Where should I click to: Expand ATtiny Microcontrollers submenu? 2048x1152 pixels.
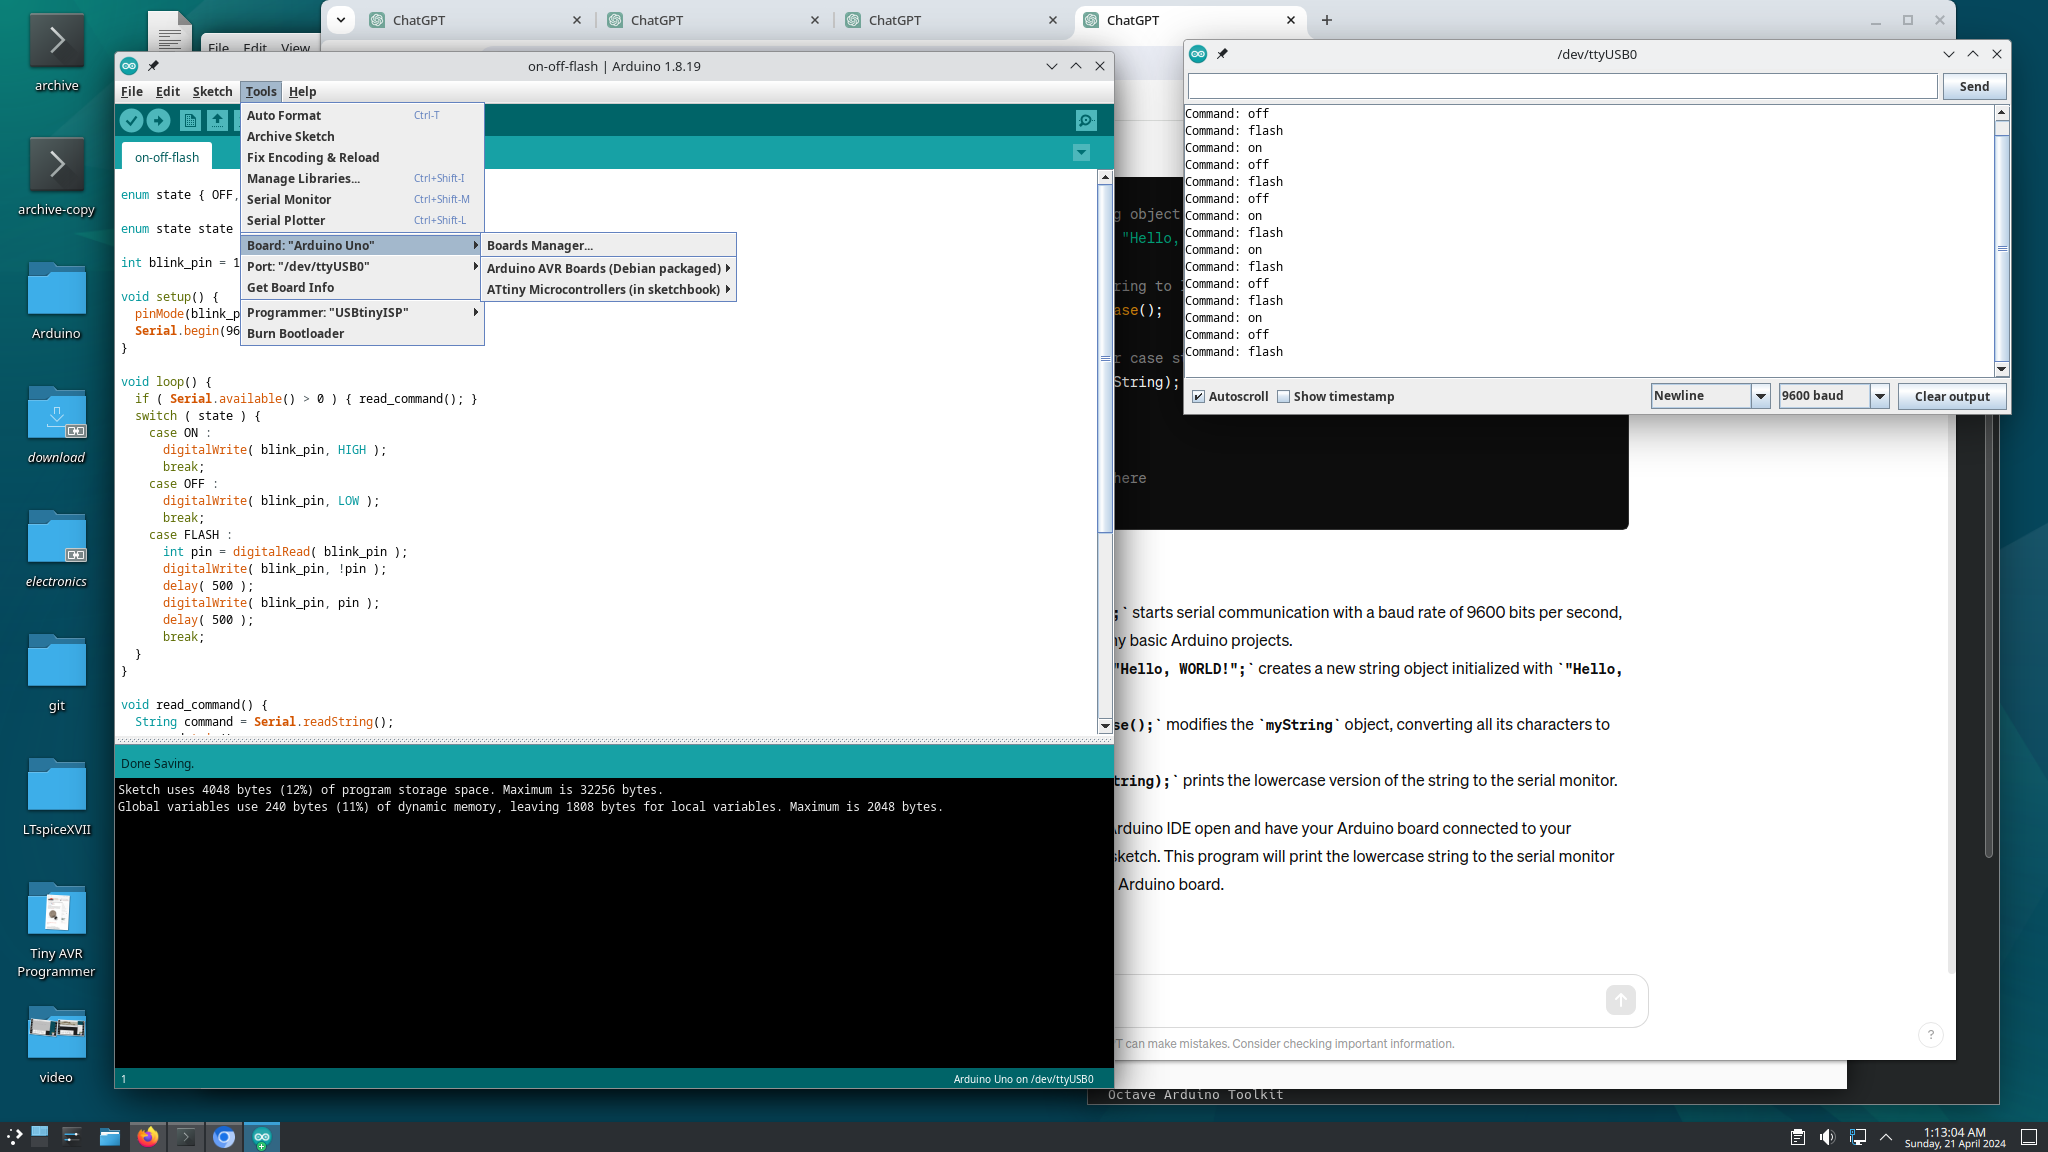(608, 289)
